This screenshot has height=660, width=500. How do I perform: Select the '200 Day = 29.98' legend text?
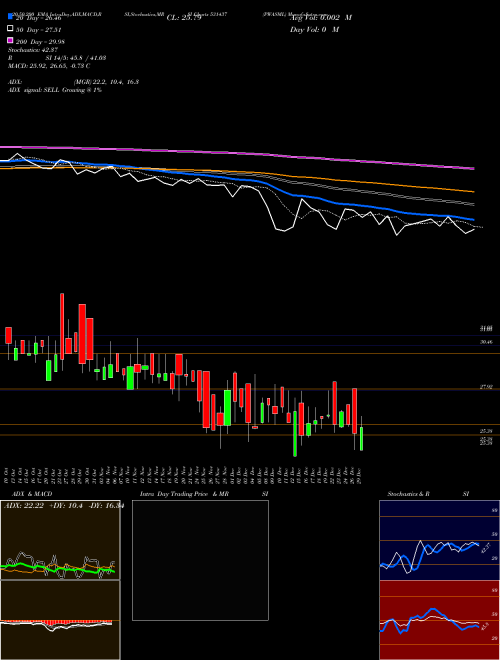click(x=40, y=41)
